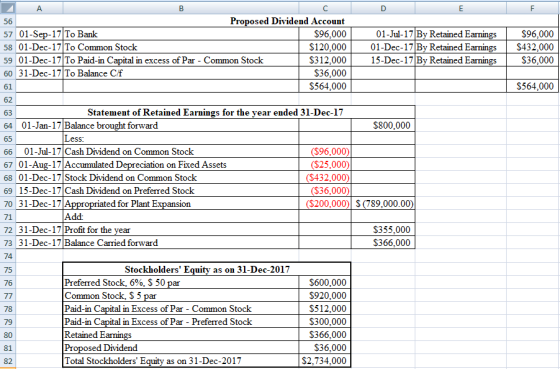This screenshot has height=369, width=560.
Task: Select the $366,000 cell in row 73
Action: point(383,243)
